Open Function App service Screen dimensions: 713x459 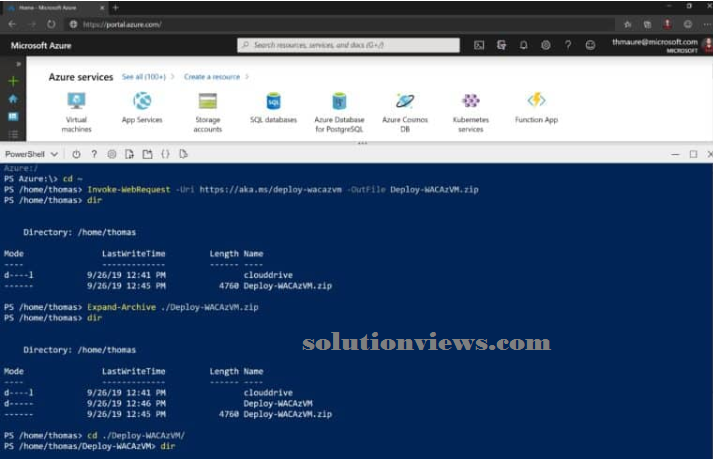pos(536,108)
